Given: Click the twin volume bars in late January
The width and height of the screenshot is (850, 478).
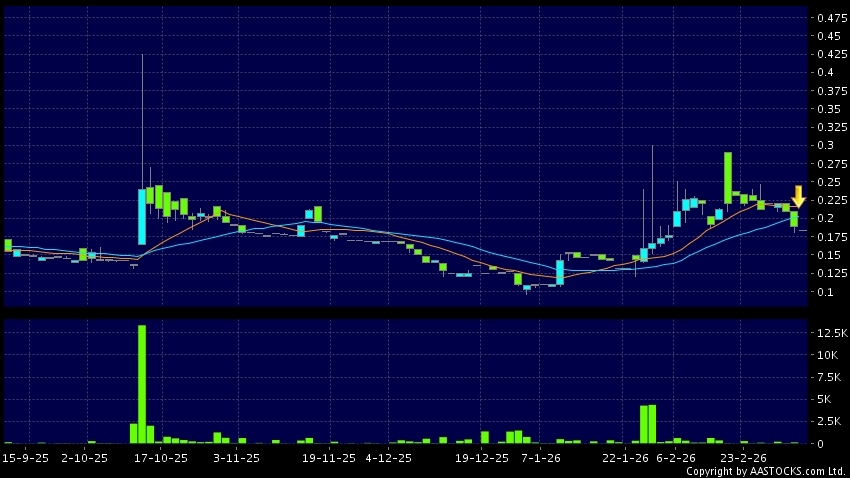Looking at the screenshot, I should pos(648,424).
